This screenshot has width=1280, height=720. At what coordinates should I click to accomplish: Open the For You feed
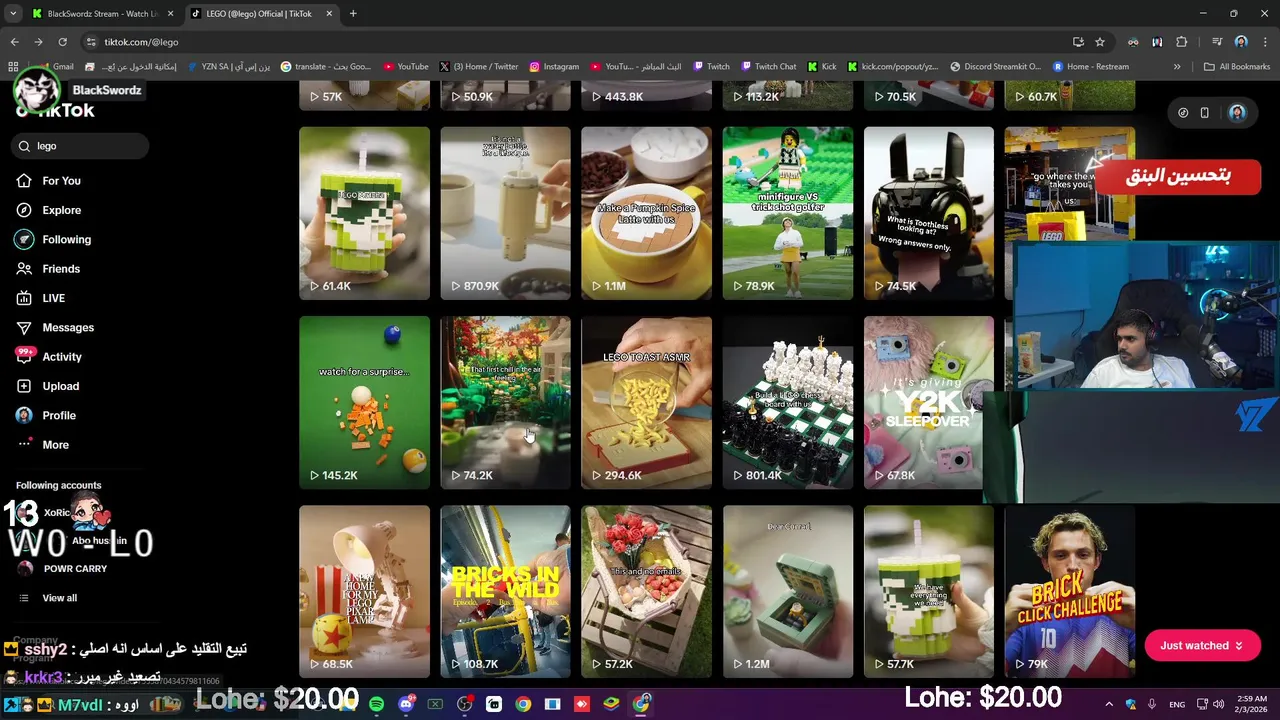[61, 181]
